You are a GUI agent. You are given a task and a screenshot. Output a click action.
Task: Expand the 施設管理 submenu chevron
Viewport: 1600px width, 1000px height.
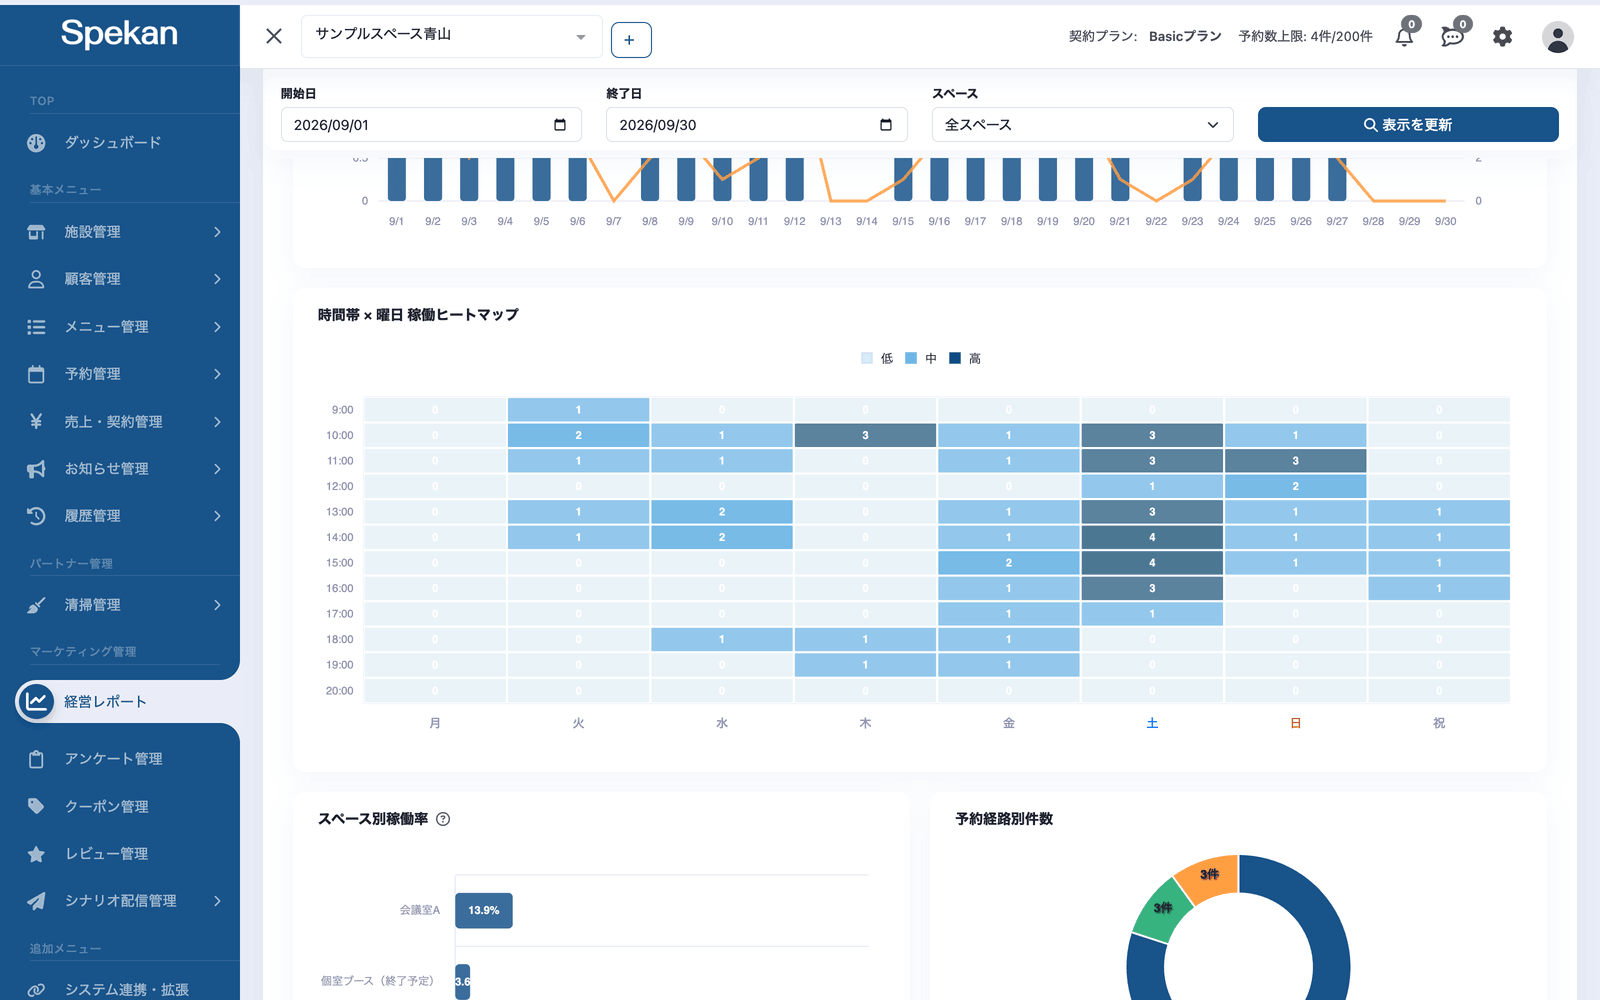[x=217, y=232]
